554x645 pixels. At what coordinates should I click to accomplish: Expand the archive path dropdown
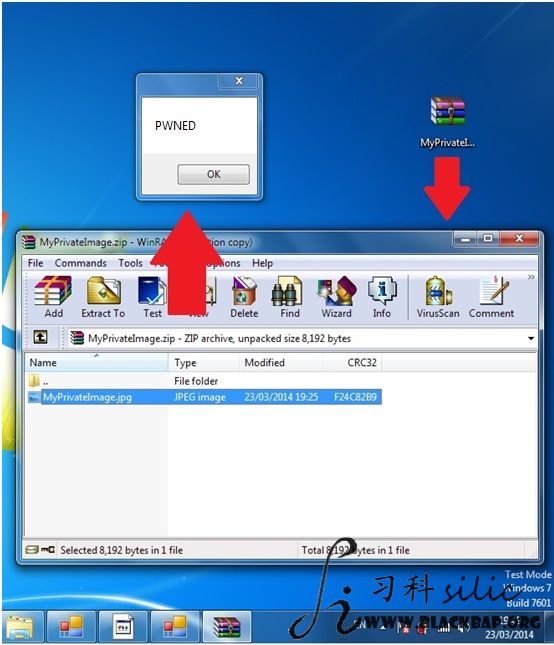(x=531, y=339)
